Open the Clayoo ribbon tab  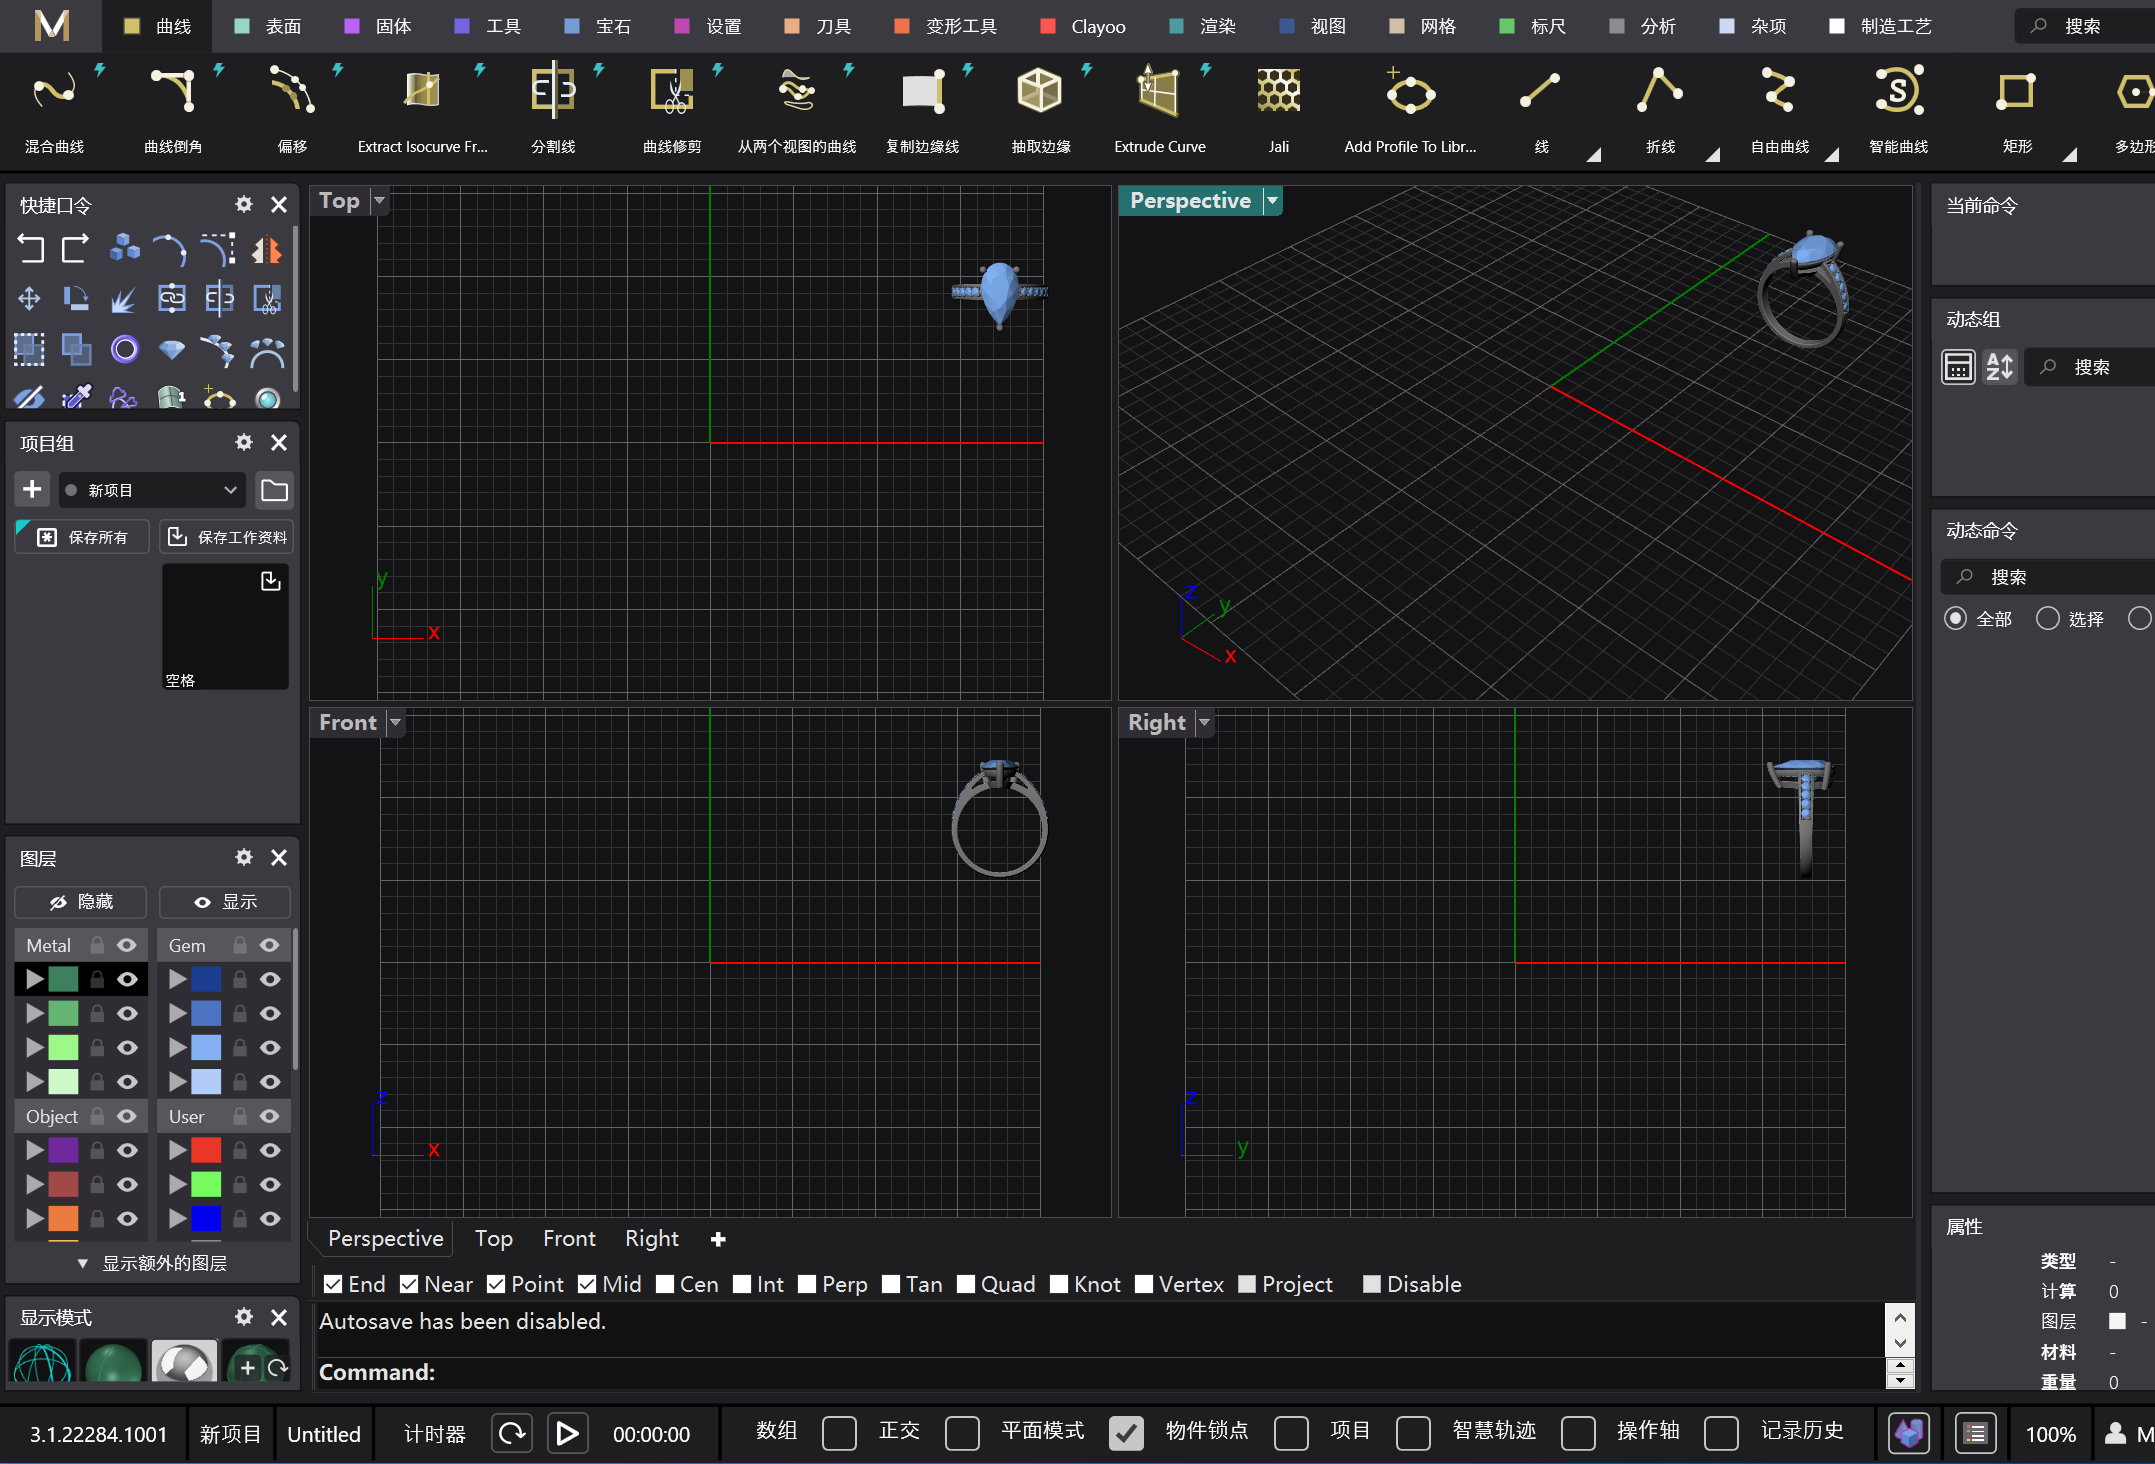click(1083, 26)
